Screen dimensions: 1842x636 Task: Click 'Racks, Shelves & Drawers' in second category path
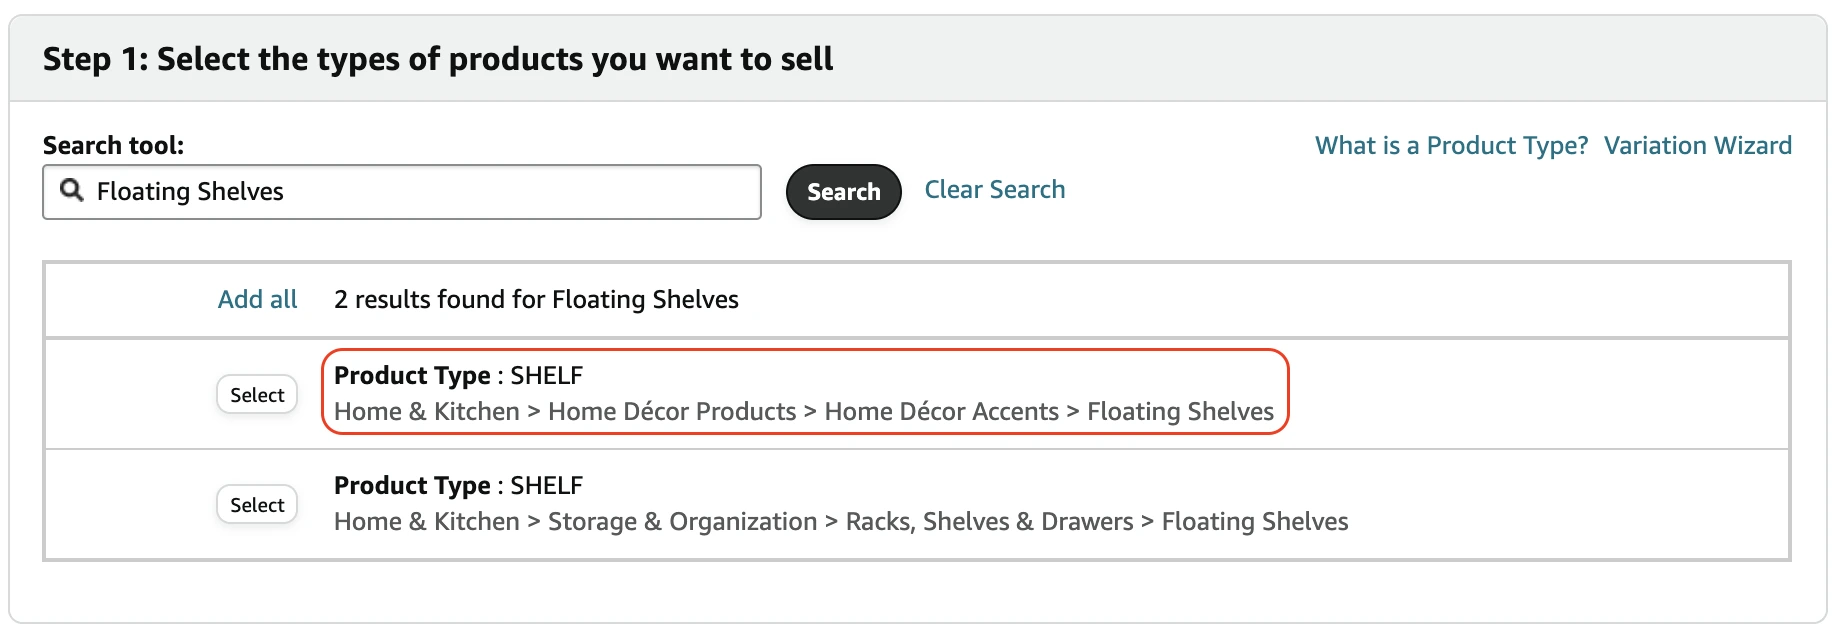[989, 522]
